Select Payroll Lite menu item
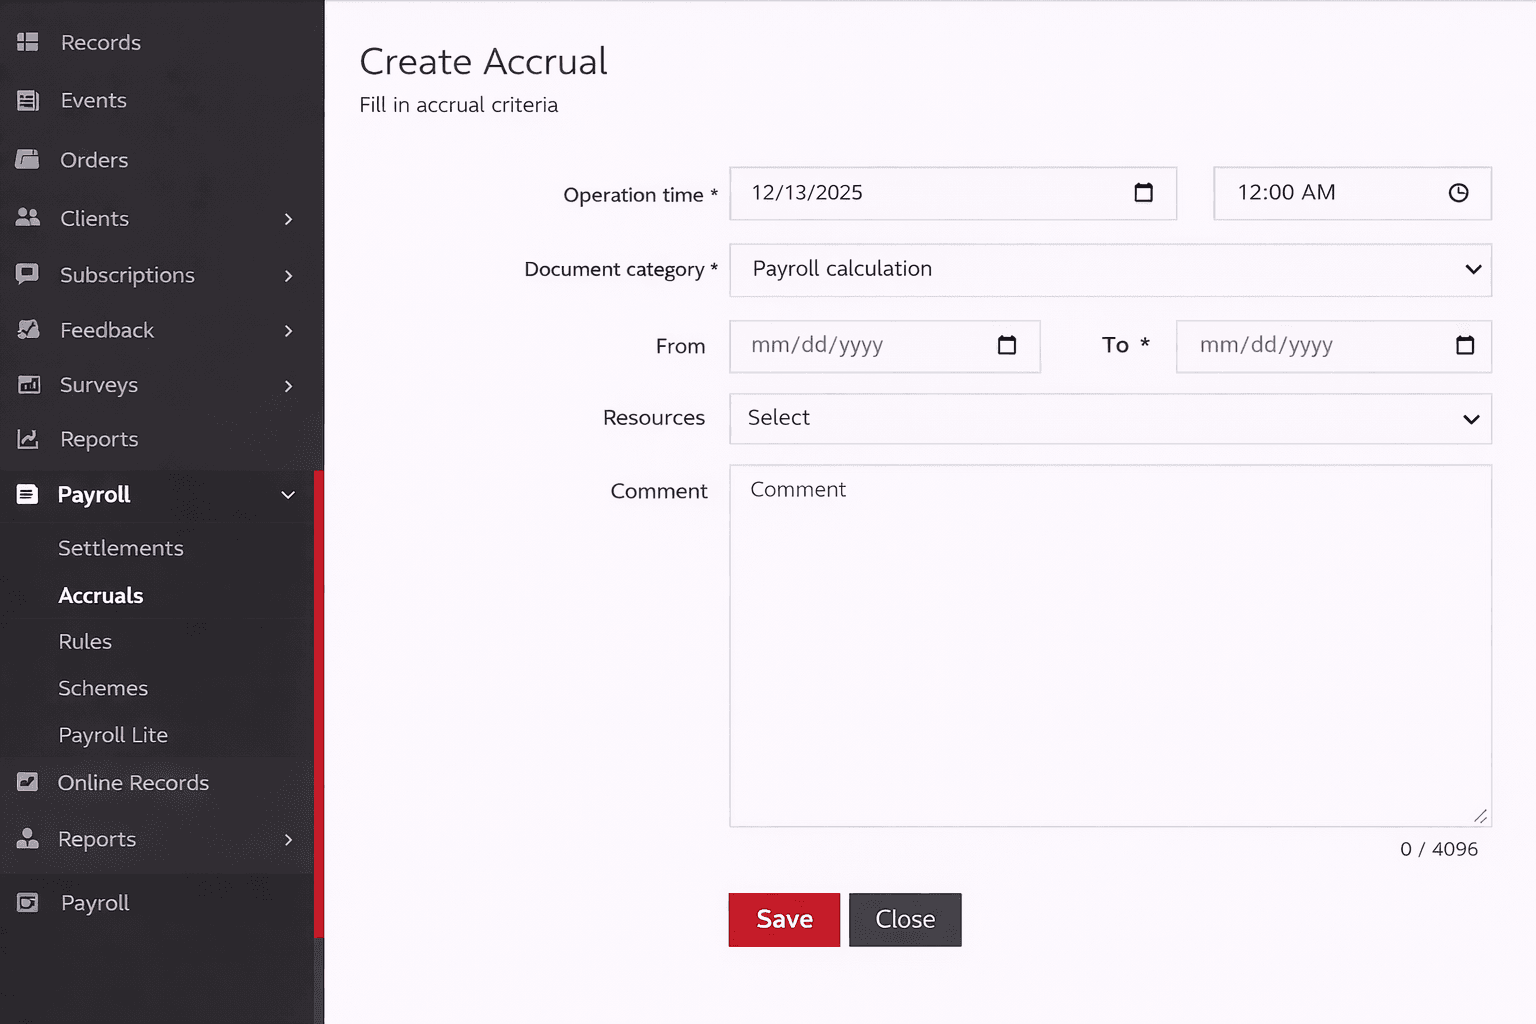 click(x=113, y=735)
